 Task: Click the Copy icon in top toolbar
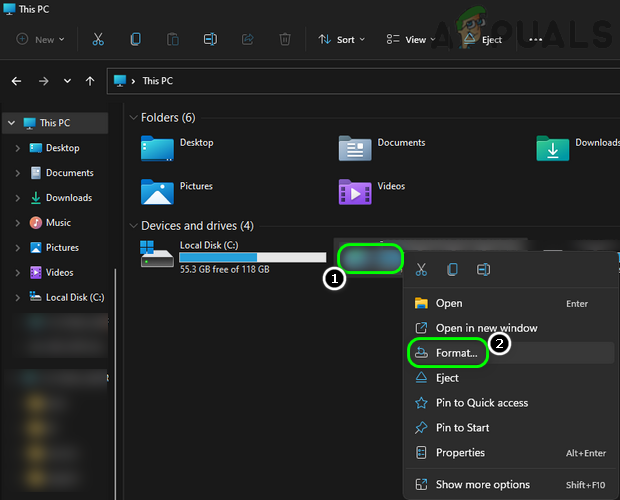point(135,40)
